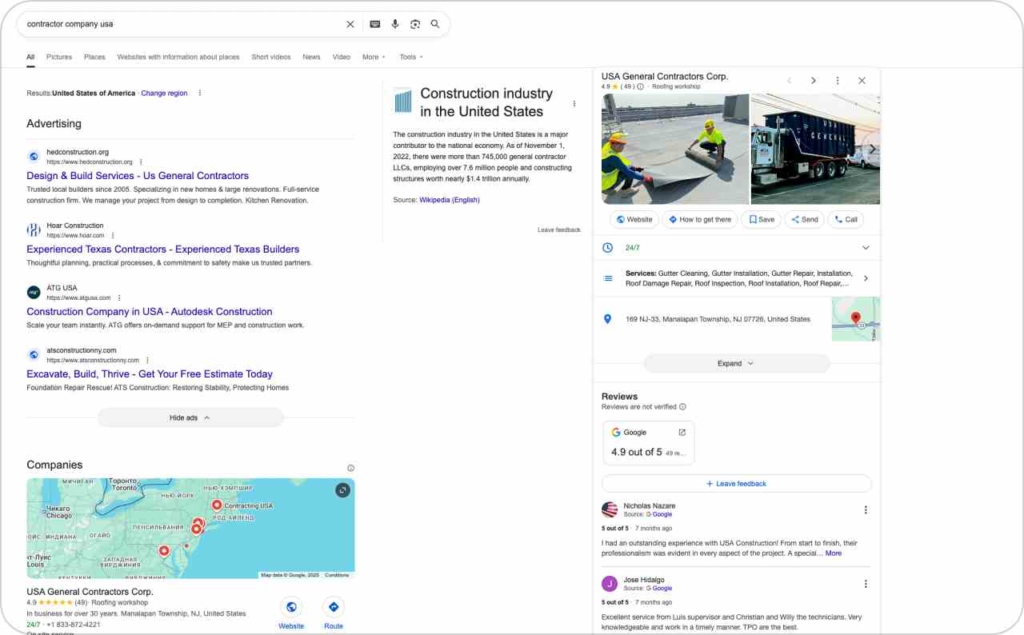Switch to the News results tab
This screenshot has height=635, width=1024.
pos(311,57)
